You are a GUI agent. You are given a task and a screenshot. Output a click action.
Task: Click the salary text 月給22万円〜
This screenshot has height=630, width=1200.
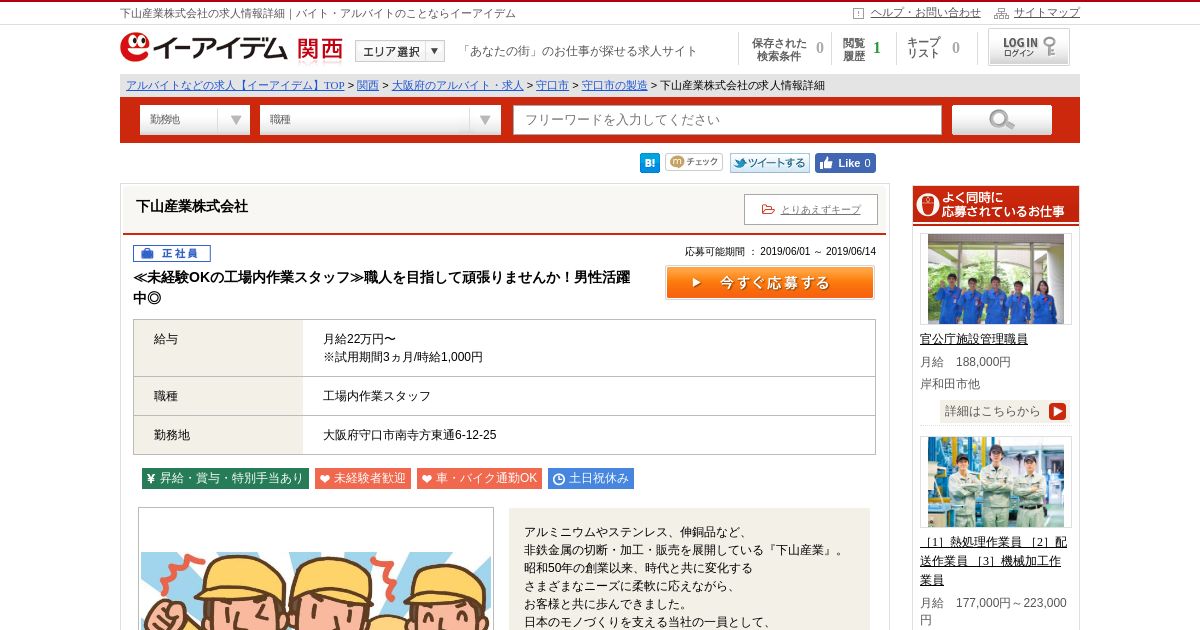[x=359, y=339]
